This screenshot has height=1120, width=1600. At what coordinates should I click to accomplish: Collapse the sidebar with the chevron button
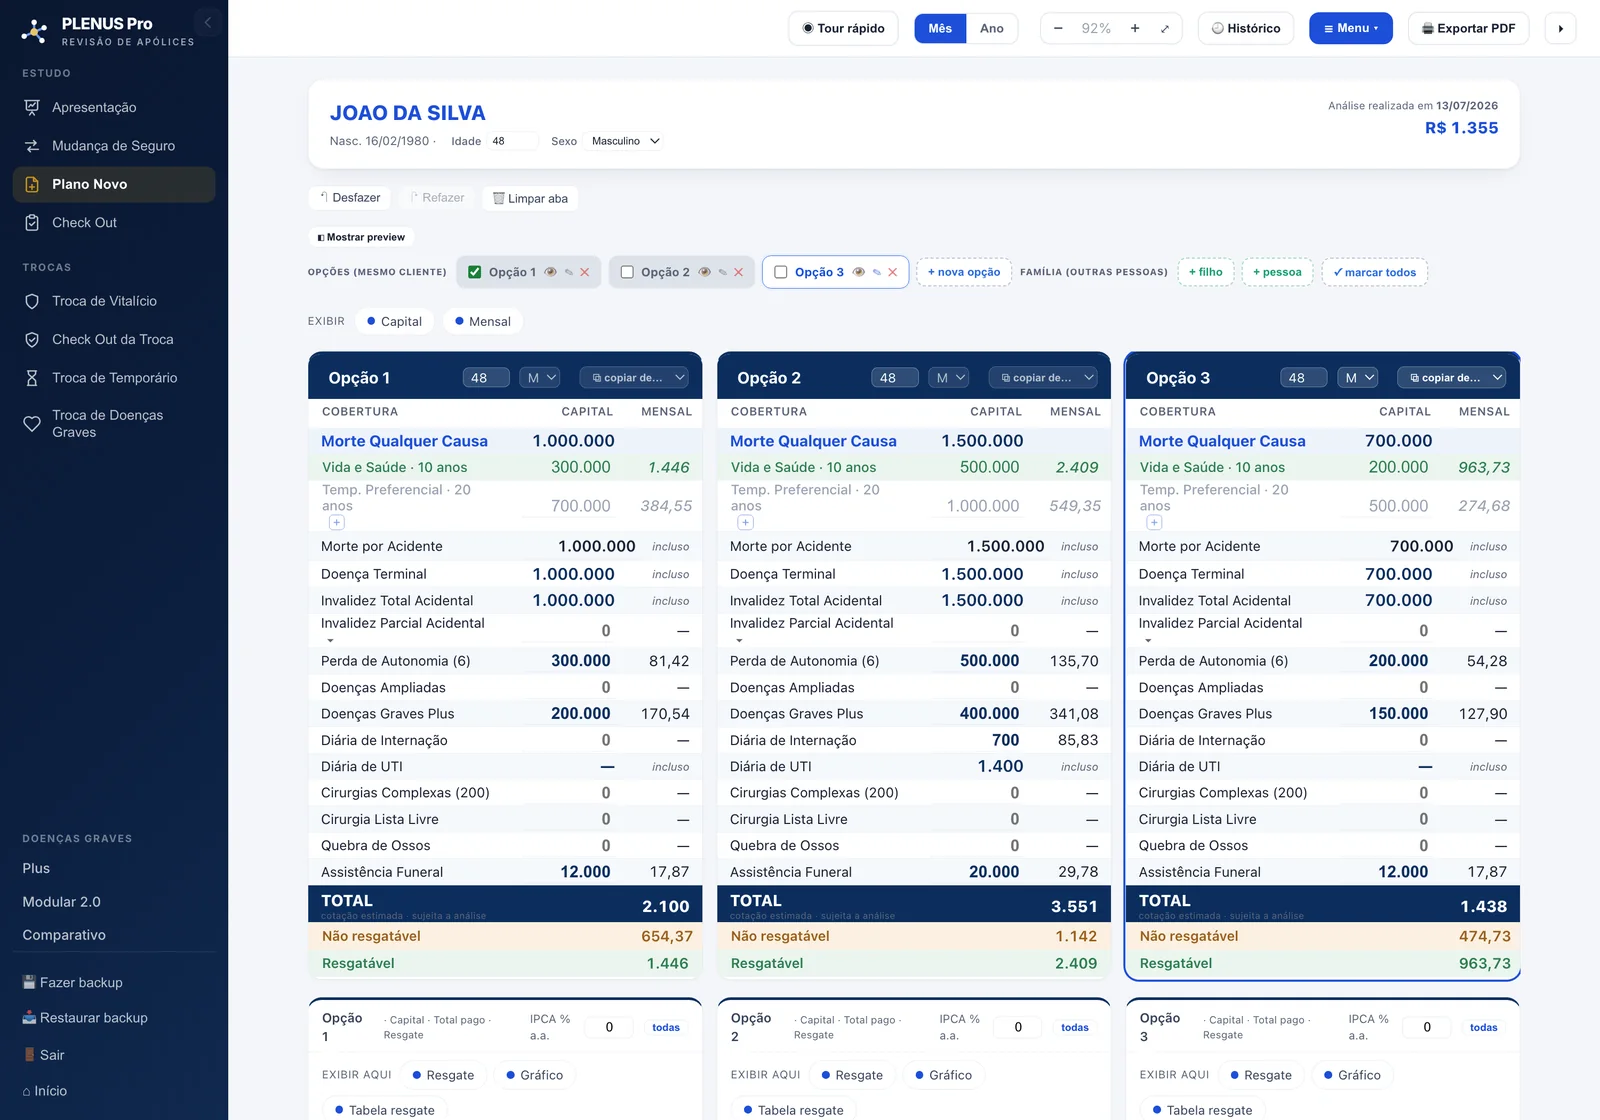click(207, 22)
